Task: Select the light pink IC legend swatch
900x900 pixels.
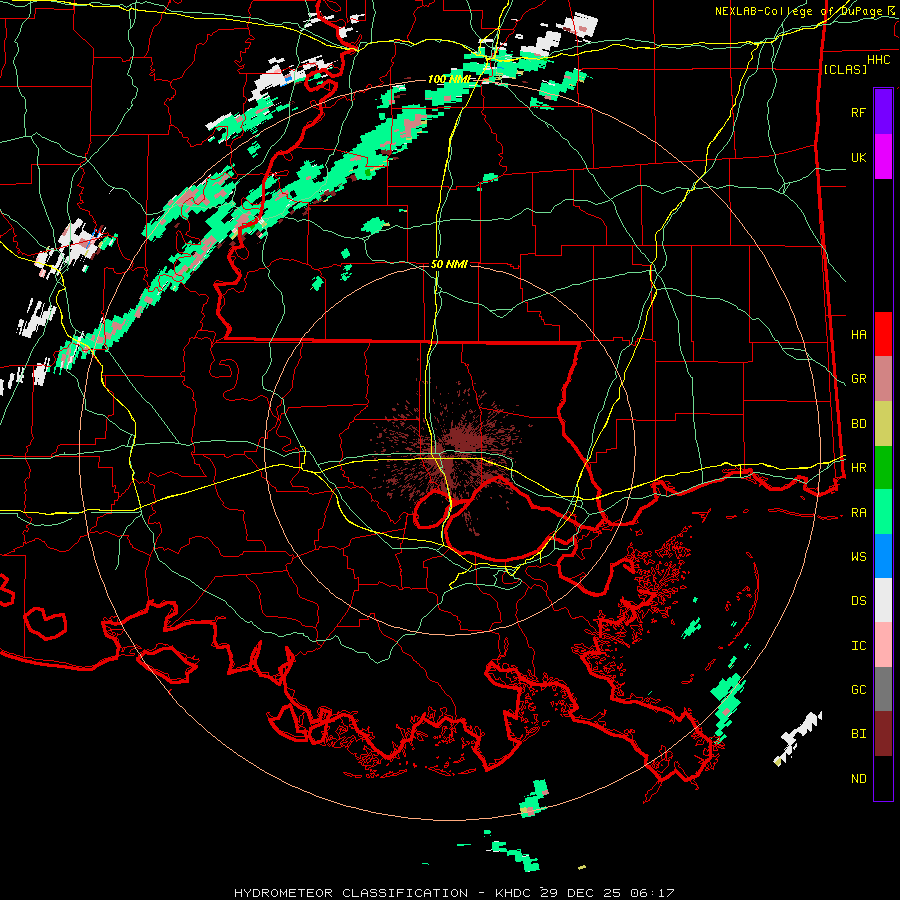Action: click(883, 645)
